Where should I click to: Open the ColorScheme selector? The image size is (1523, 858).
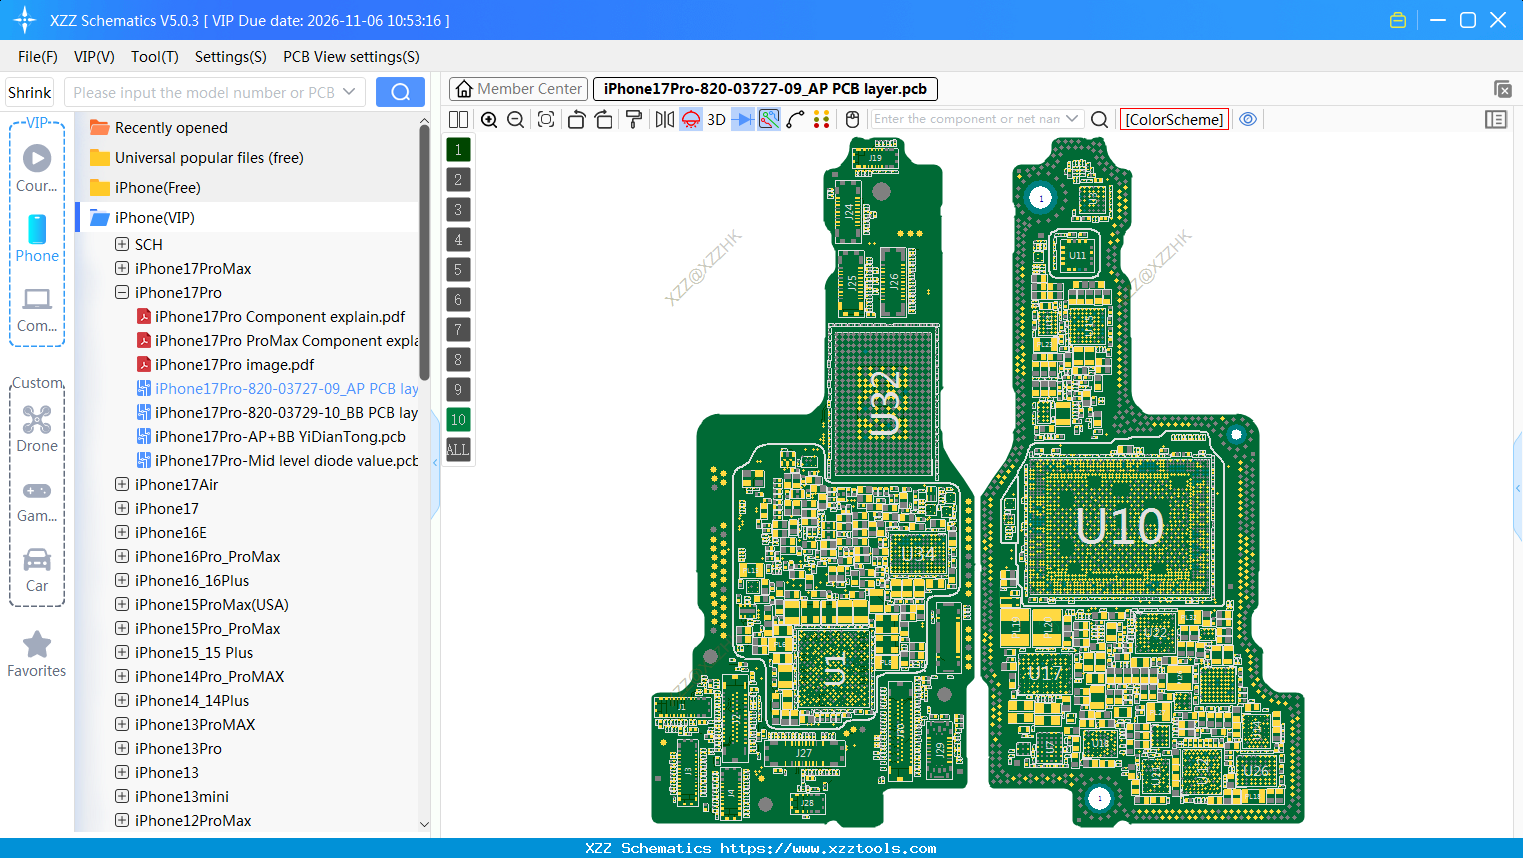[1174, 118]
